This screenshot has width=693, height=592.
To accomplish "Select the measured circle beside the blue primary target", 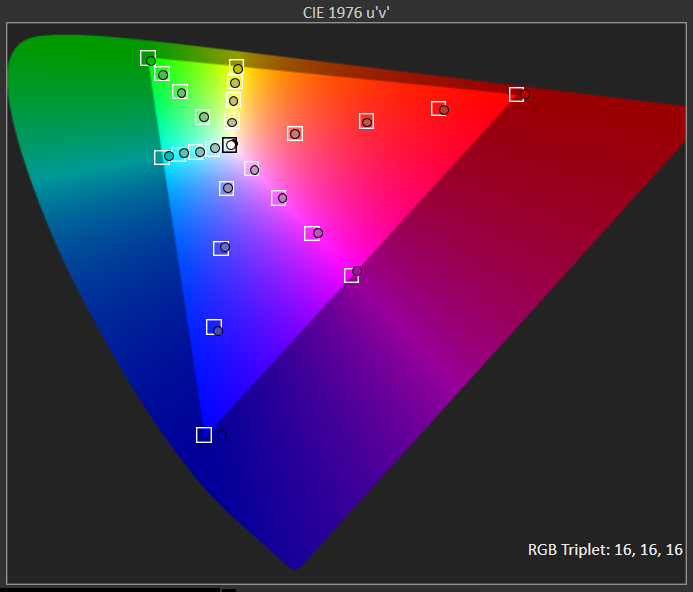I will (x=222, y=435).
